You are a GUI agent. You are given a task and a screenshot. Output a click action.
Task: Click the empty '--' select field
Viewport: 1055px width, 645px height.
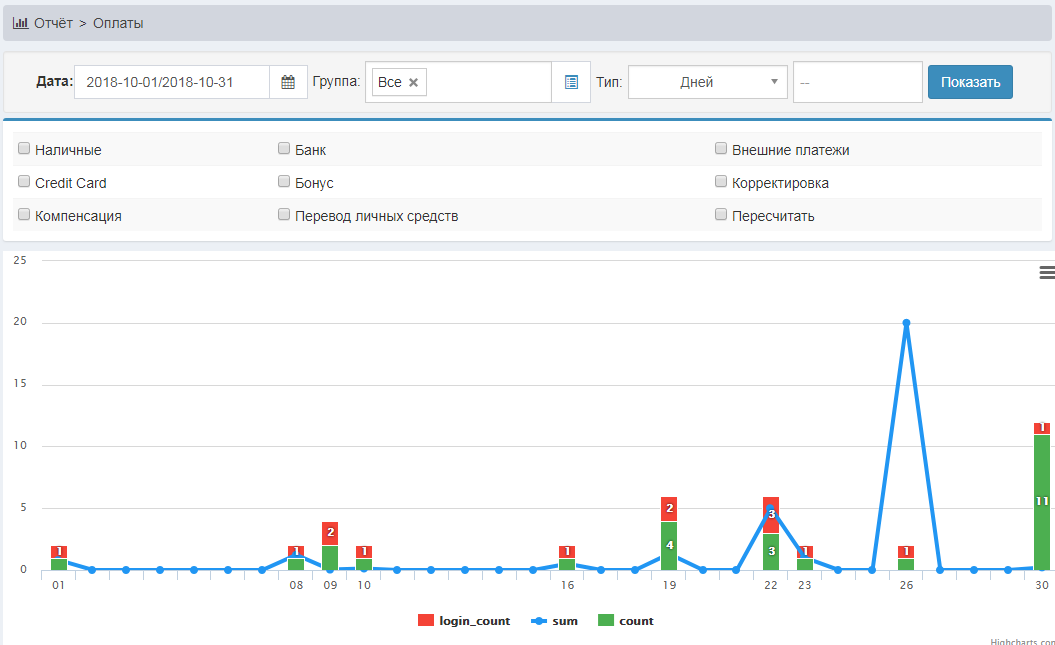pos(857,82)
